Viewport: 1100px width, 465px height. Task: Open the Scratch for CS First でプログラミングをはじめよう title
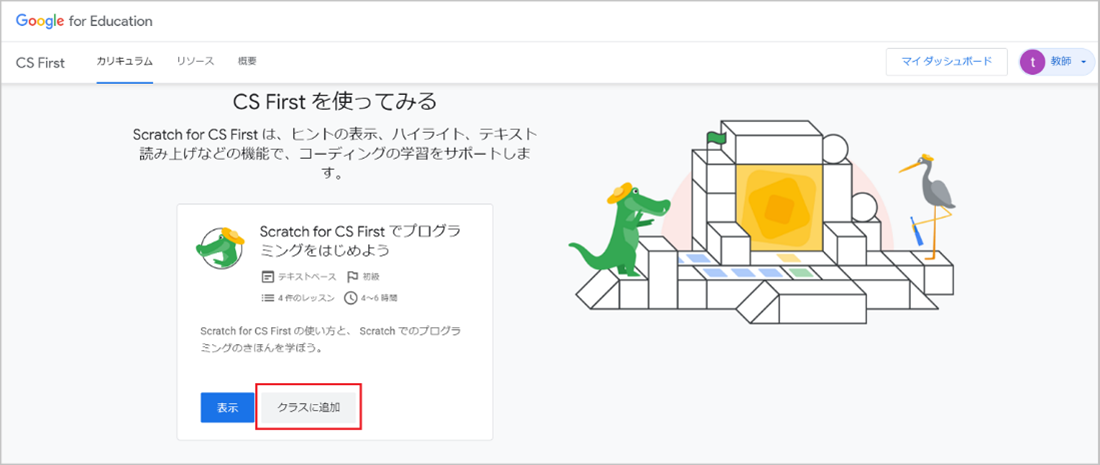point(361,241)
